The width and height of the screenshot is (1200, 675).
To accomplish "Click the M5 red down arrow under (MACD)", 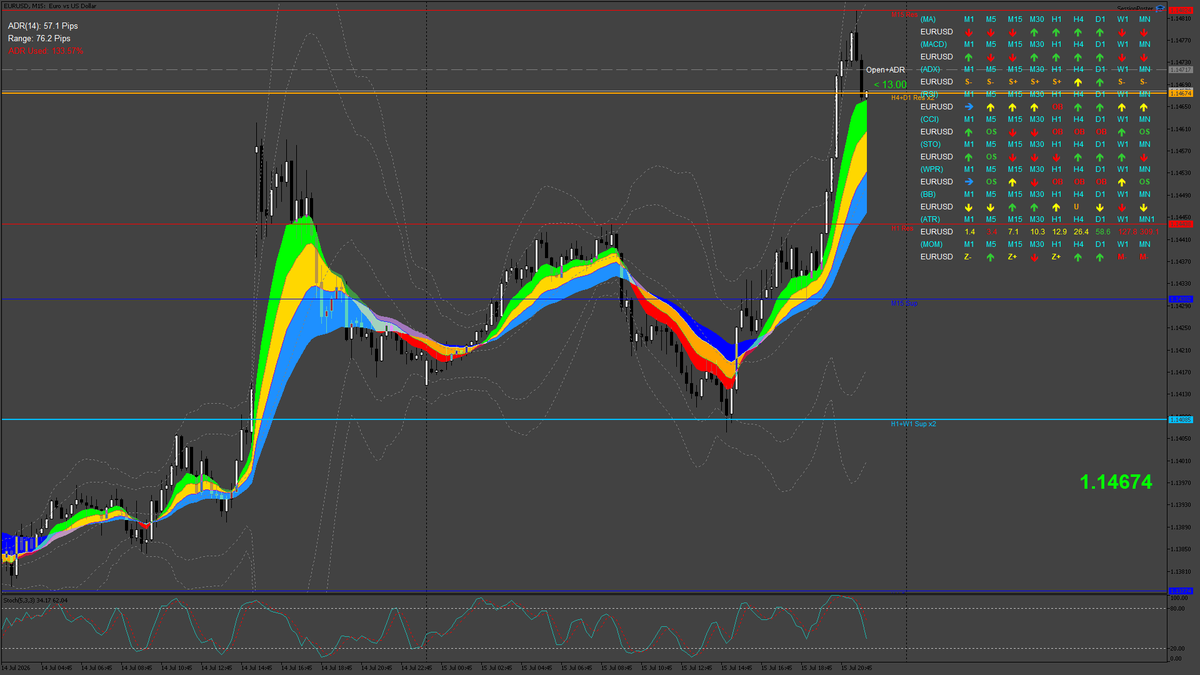I will (991, 57).
